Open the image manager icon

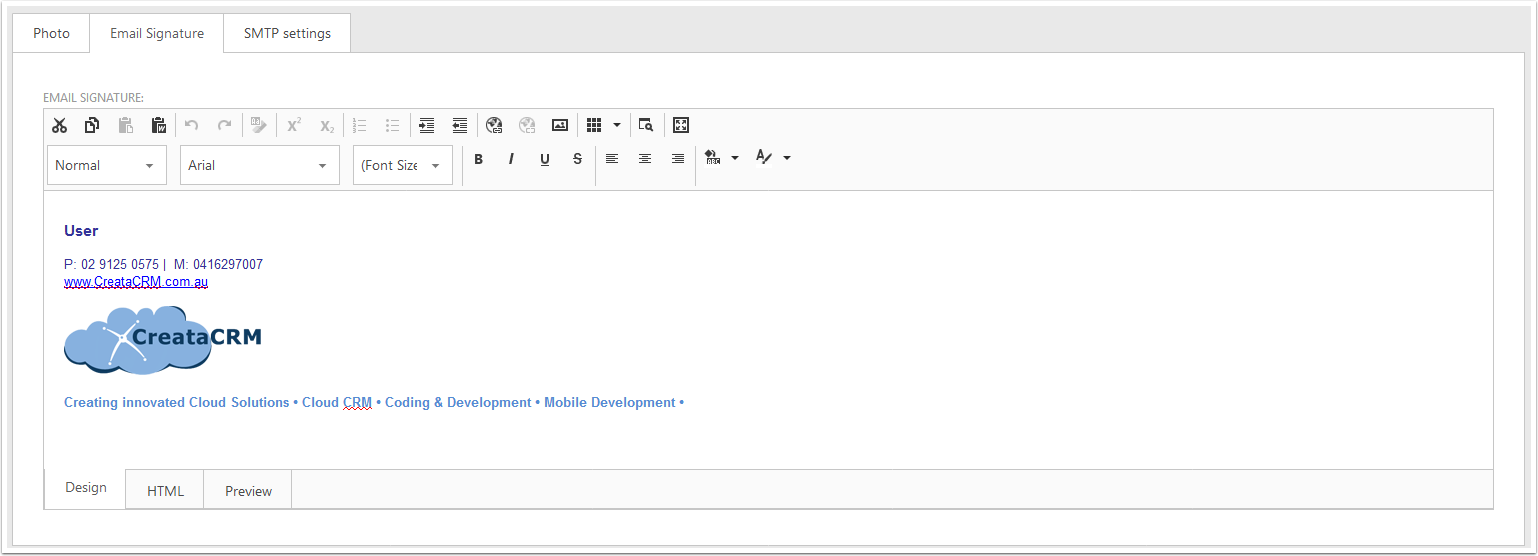[x=560, y=125]
